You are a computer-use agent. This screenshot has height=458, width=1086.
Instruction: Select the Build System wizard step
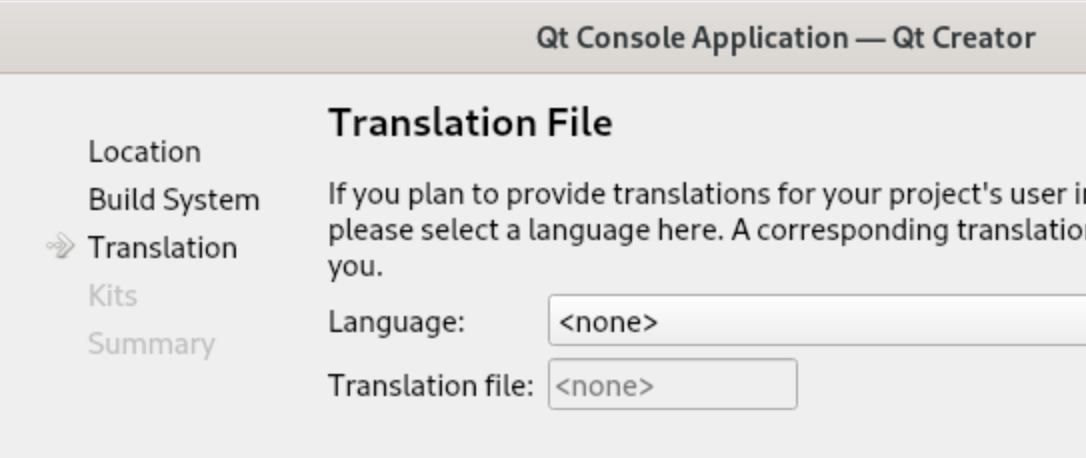coord(173,200)
